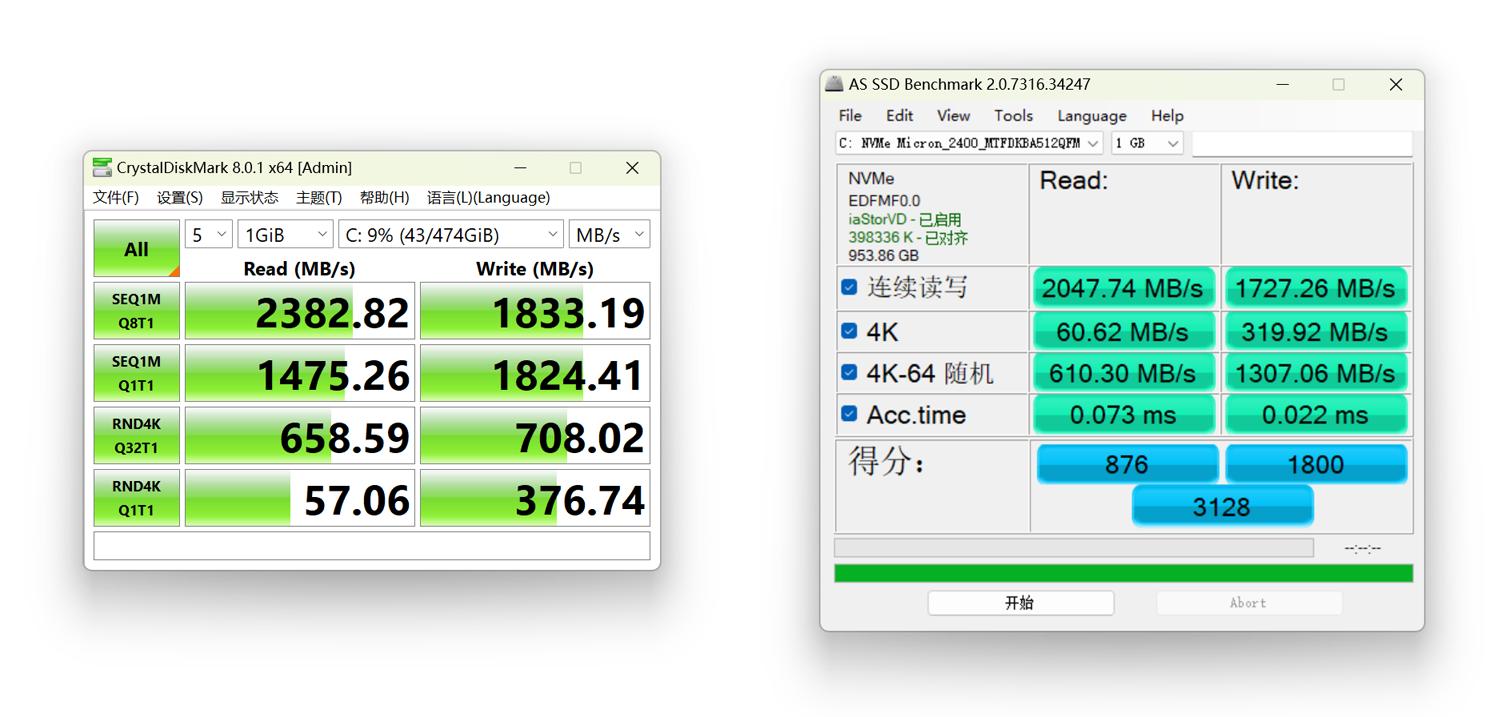Start the RND4K Q1T1 benchmark
1500x717 pixels.
click(x=136, y=498)
